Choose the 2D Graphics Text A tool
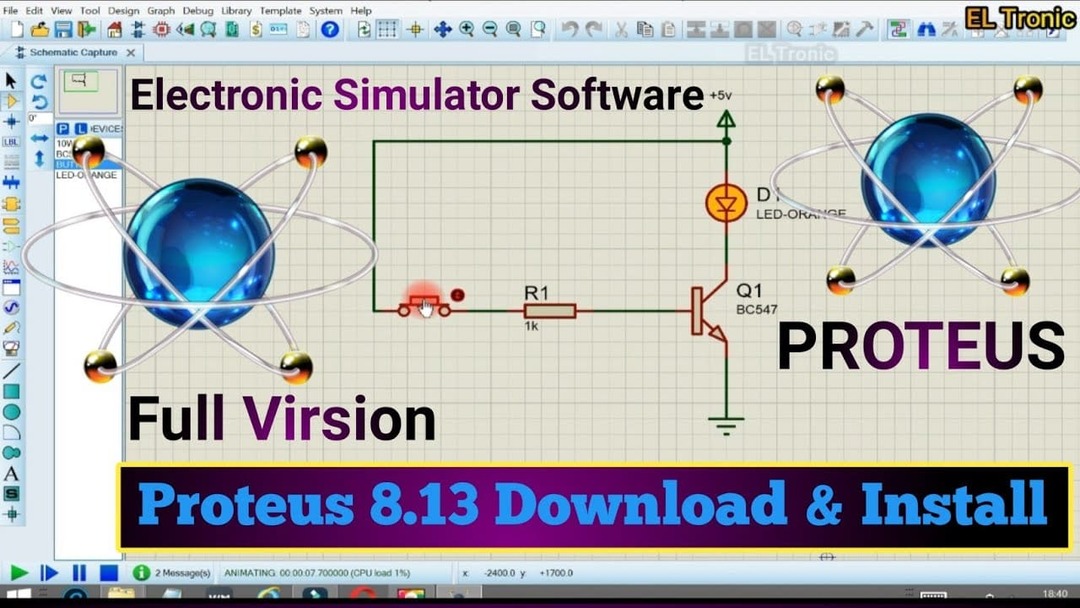1080x608 pixels. pyautogui.click(x=11, y=474)
